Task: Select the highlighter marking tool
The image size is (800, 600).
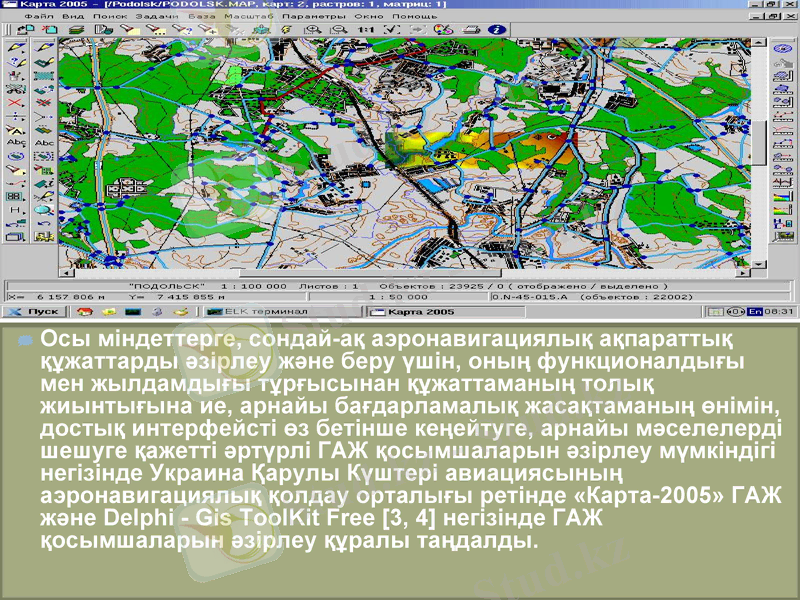Action: pos(13,170)
